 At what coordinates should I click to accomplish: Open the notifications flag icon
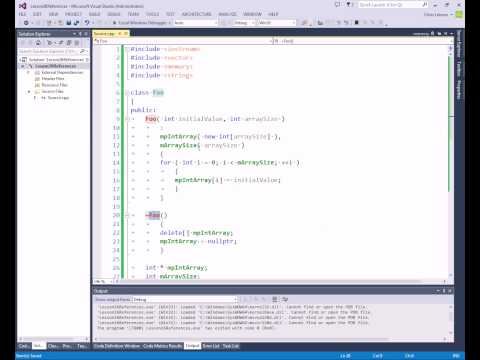pos(349,5)
